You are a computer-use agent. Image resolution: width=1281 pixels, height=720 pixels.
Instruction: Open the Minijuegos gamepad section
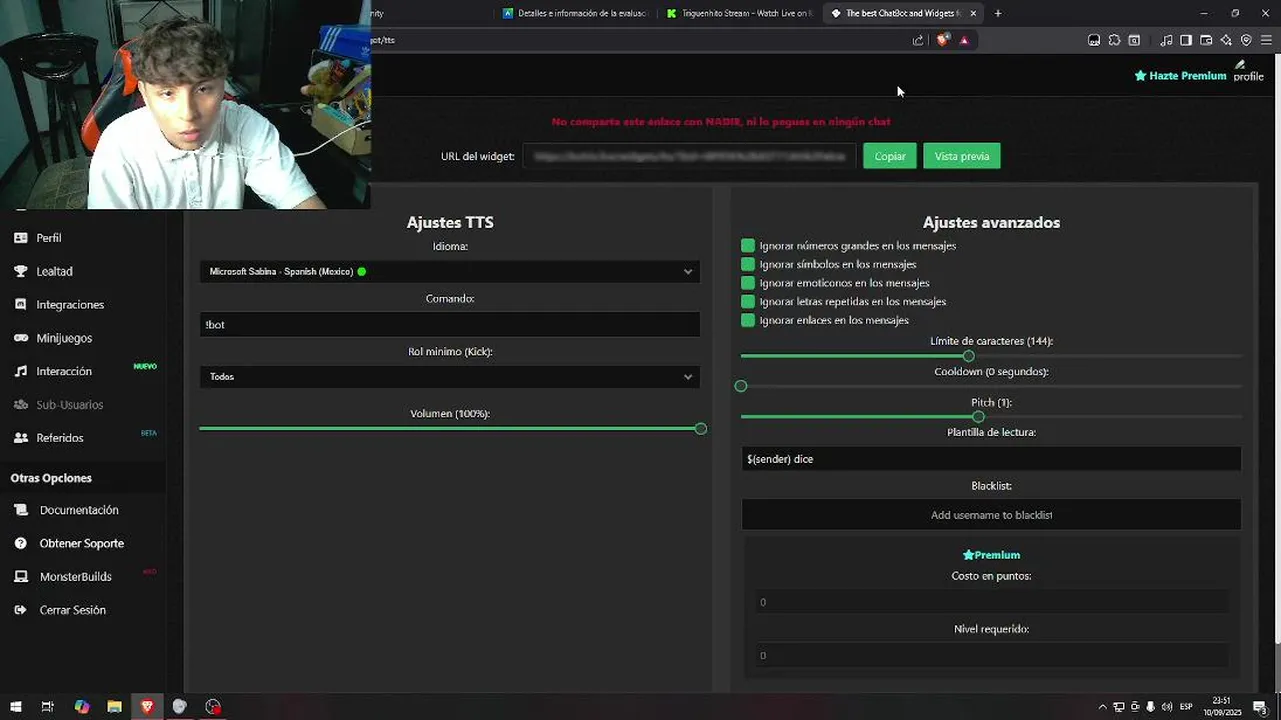click(63, 338)
